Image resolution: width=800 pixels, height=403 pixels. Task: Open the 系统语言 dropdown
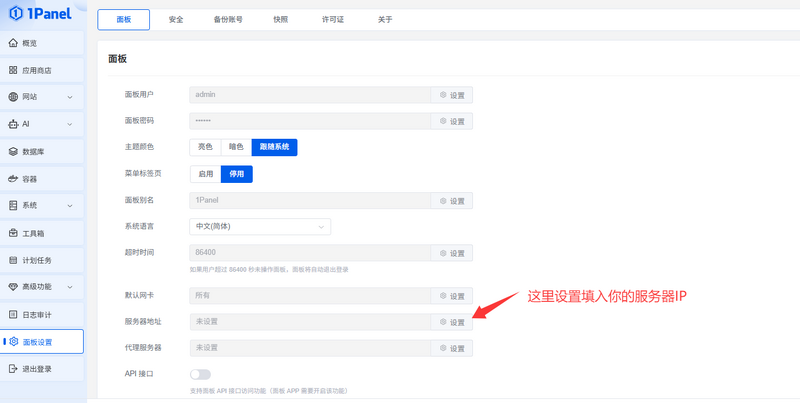[x=260, y=227]
